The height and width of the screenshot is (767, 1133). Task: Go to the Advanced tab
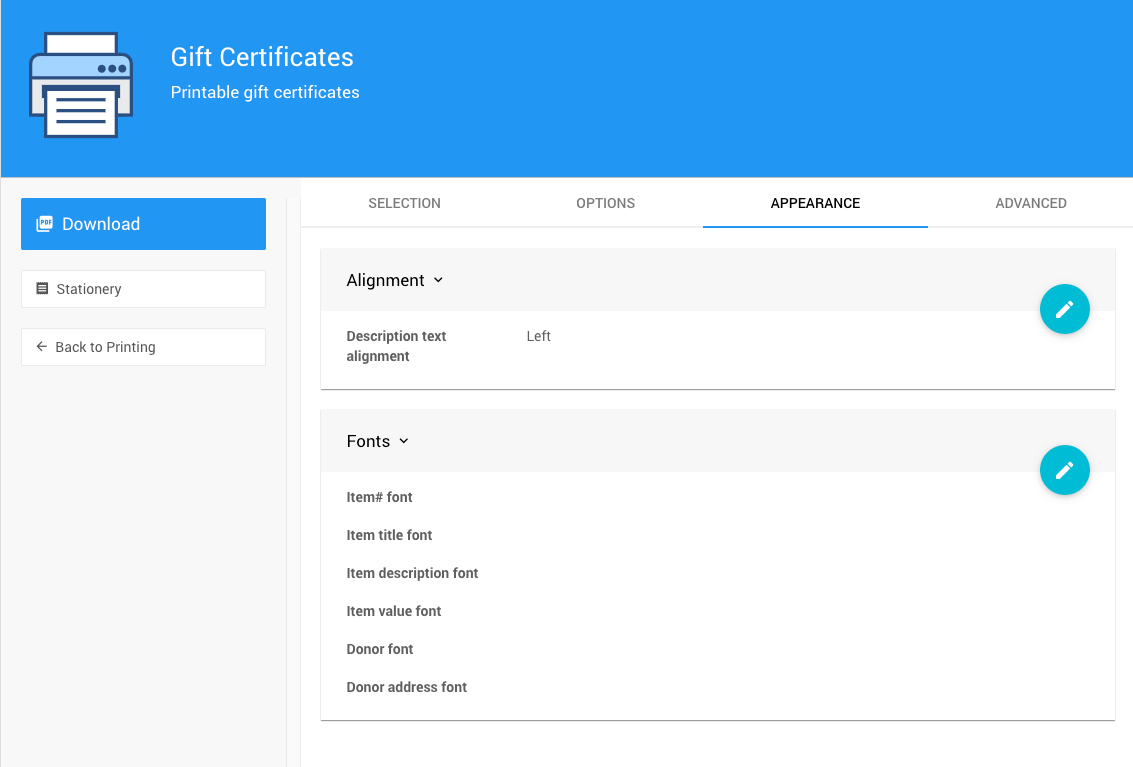point(1030,203)
